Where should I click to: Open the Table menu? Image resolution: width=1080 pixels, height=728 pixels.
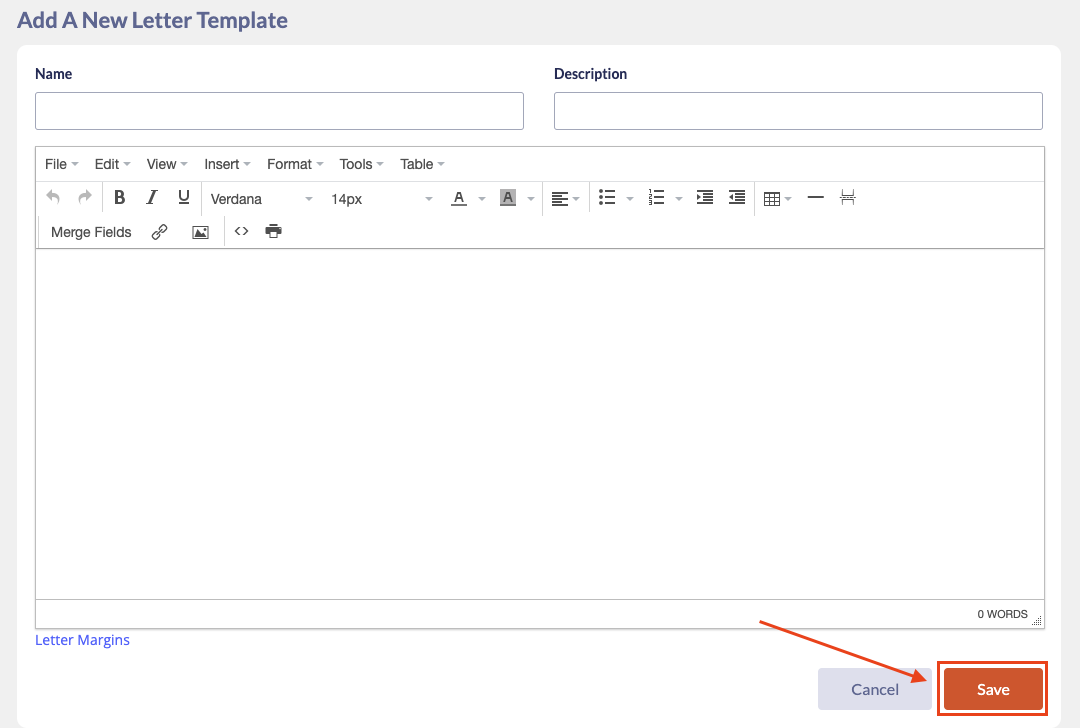tap(422, 164)
